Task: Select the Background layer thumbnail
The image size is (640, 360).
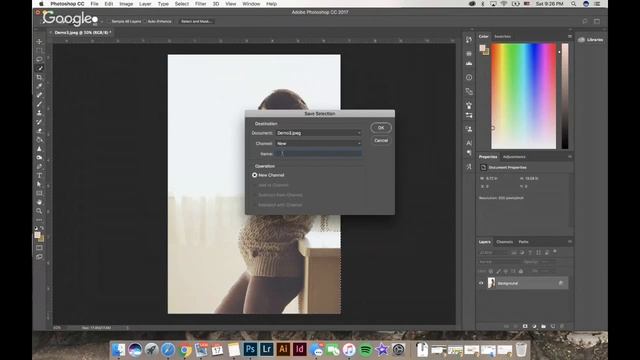Action: click(x=491, y=283)
